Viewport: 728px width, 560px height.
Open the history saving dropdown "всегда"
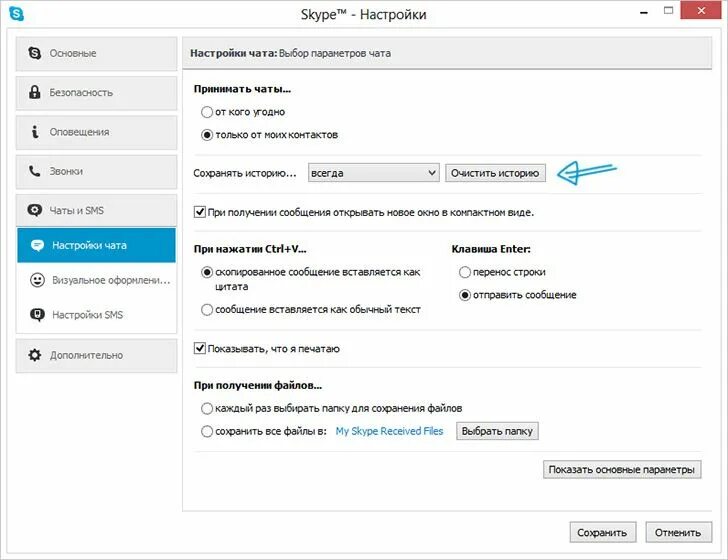pos(374,173)
